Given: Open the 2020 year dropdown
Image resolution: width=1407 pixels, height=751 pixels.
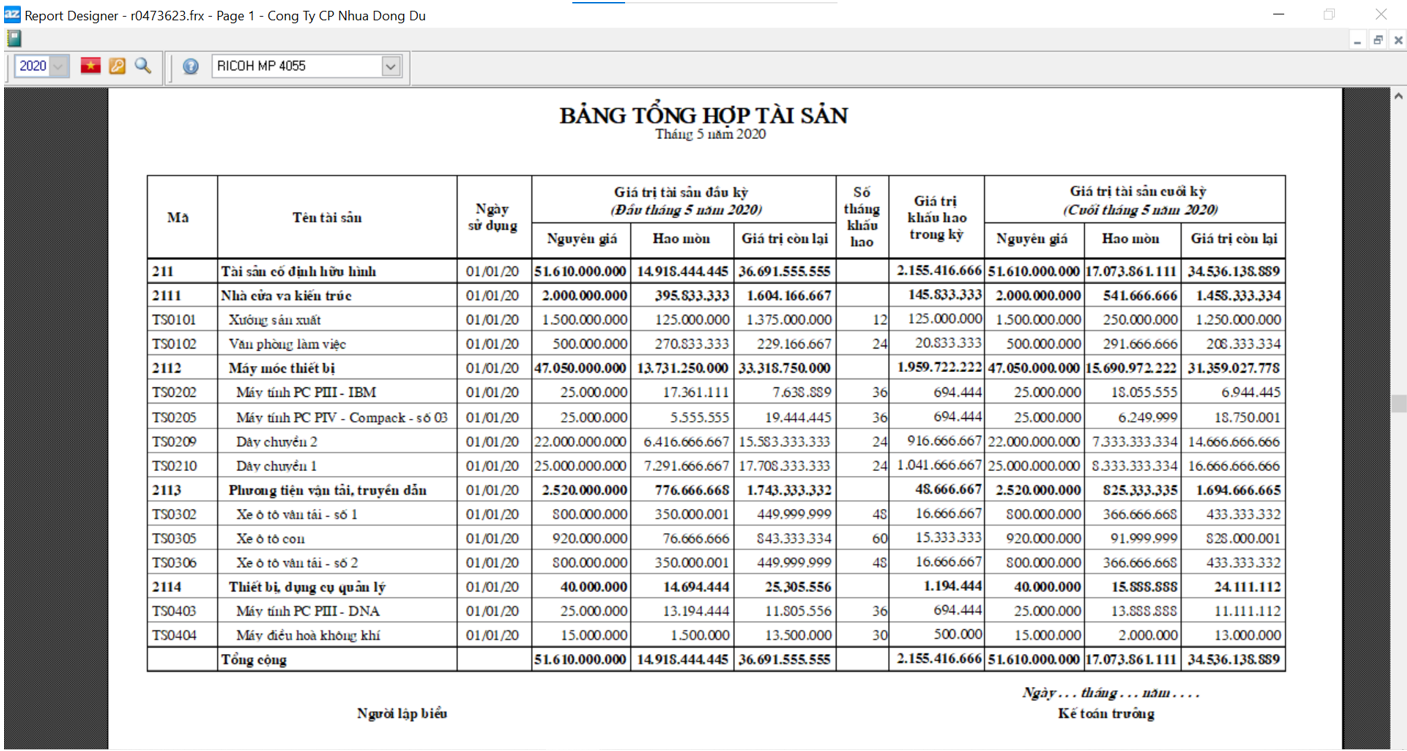Looking at the screenshot, I should (58, 66).
